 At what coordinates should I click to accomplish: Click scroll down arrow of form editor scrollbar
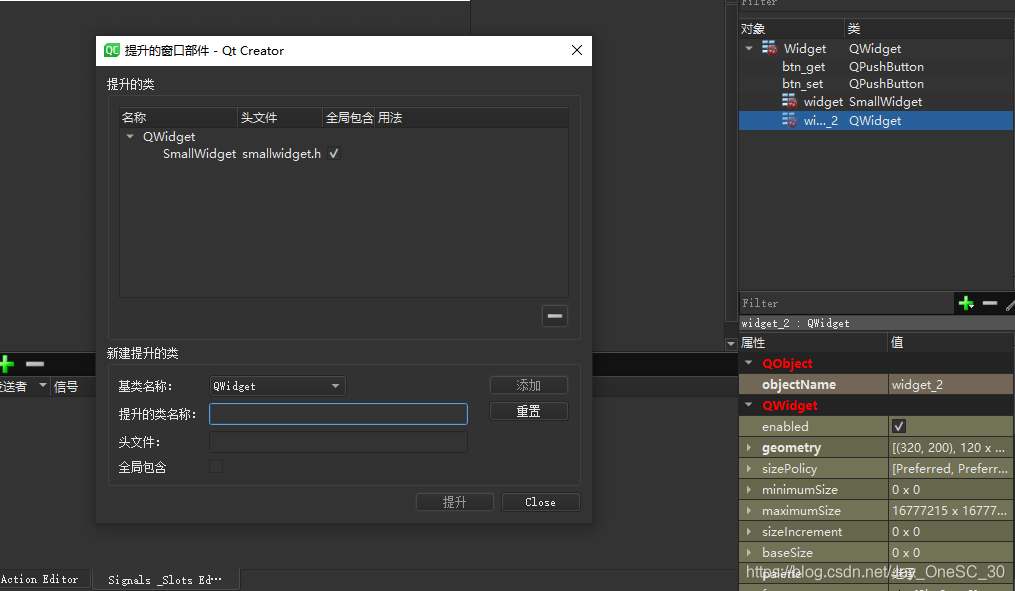coord(731,344)
